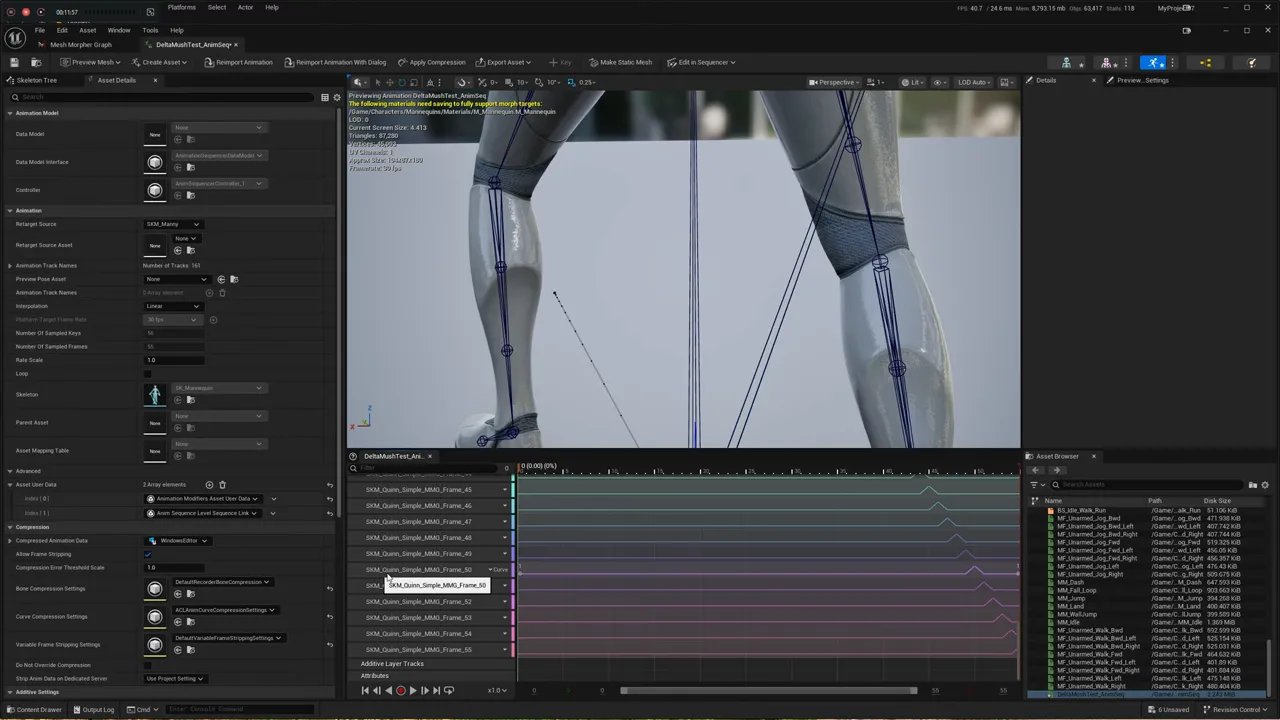Open curve options for Frame_50 track
The width and height of the screenshot is (1280, 720).
tap(497, 570)
